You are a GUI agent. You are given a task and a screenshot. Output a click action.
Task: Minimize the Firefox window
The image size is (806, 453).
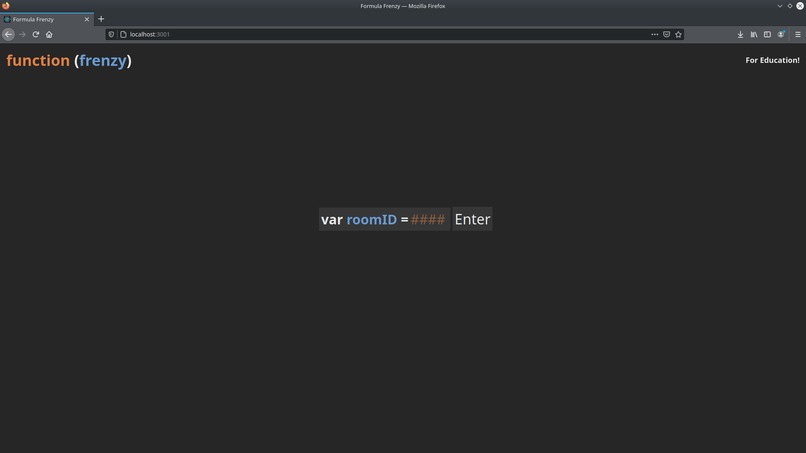coord(780,6)
